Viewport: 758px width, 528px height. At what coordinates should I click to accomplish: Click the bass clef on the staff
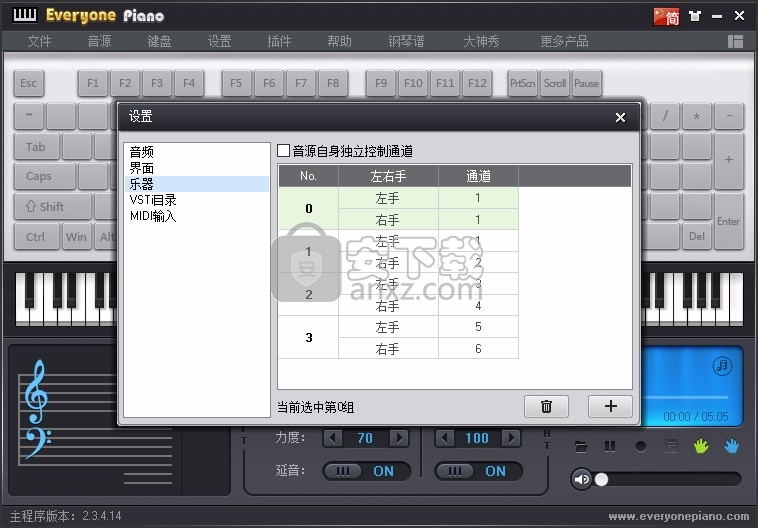[38, 442]
